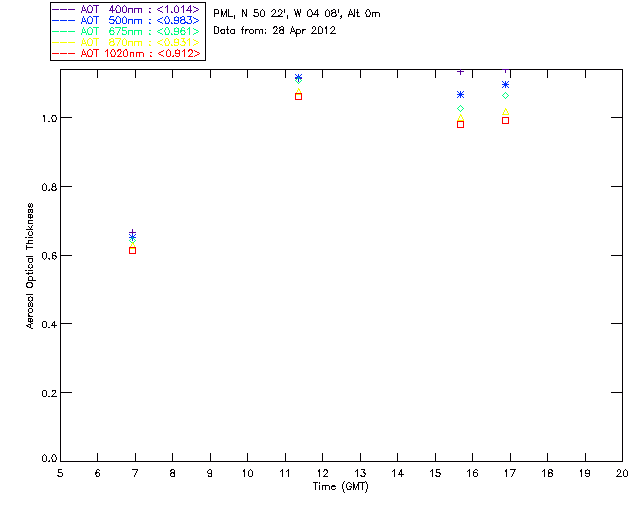Click the yellow triangle marker between times 11 and 12

click(x=298, y=91)
